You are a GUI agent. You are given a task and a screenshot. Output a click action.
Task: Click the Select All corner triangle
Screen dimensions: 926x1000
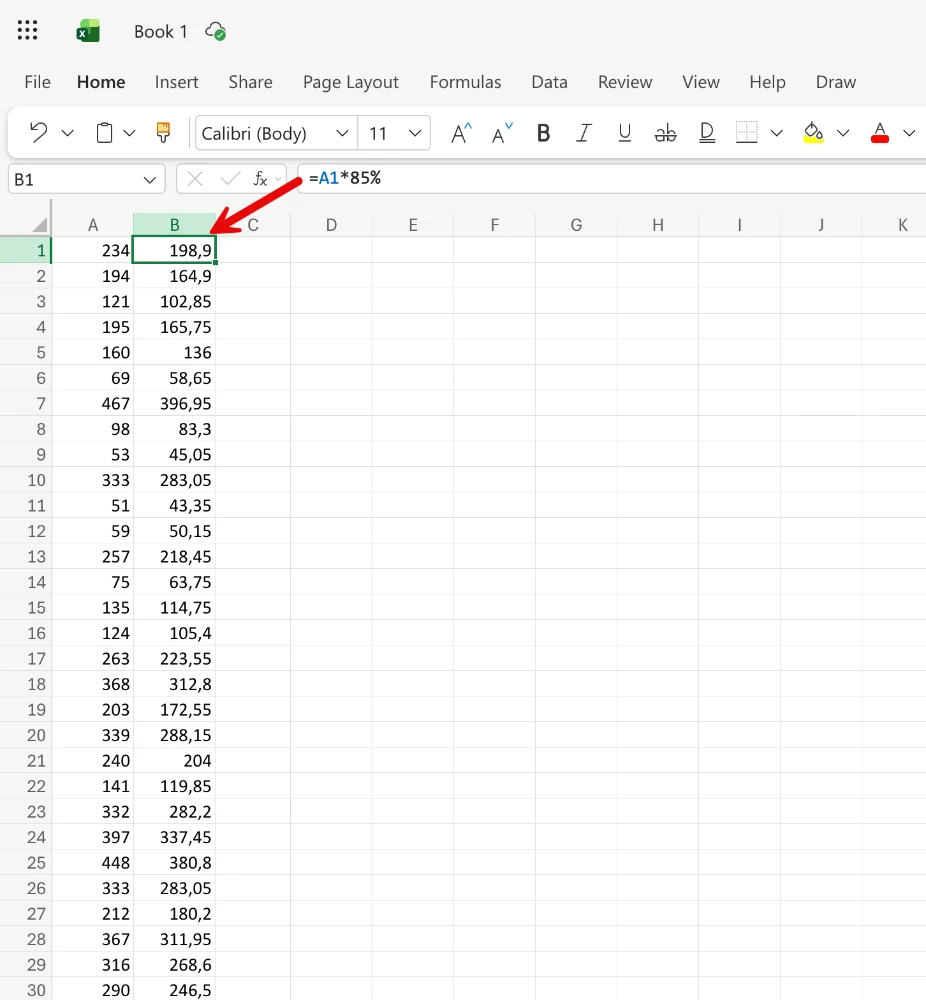point(40,224)
